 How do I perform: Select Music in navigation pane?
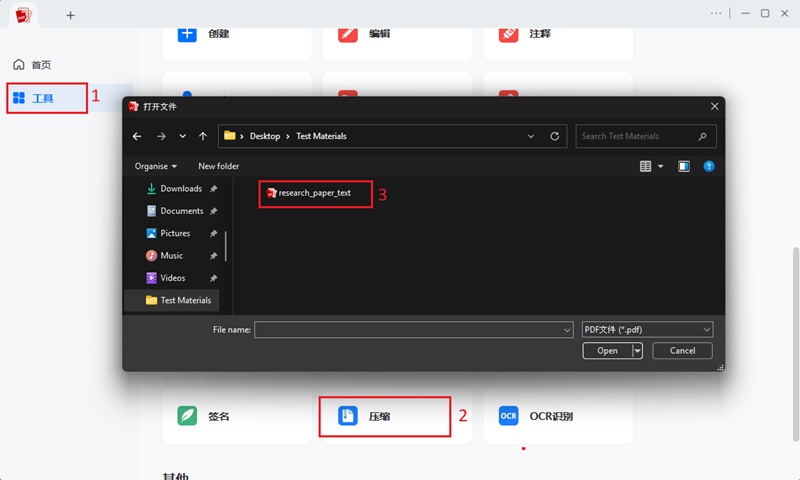173,256
